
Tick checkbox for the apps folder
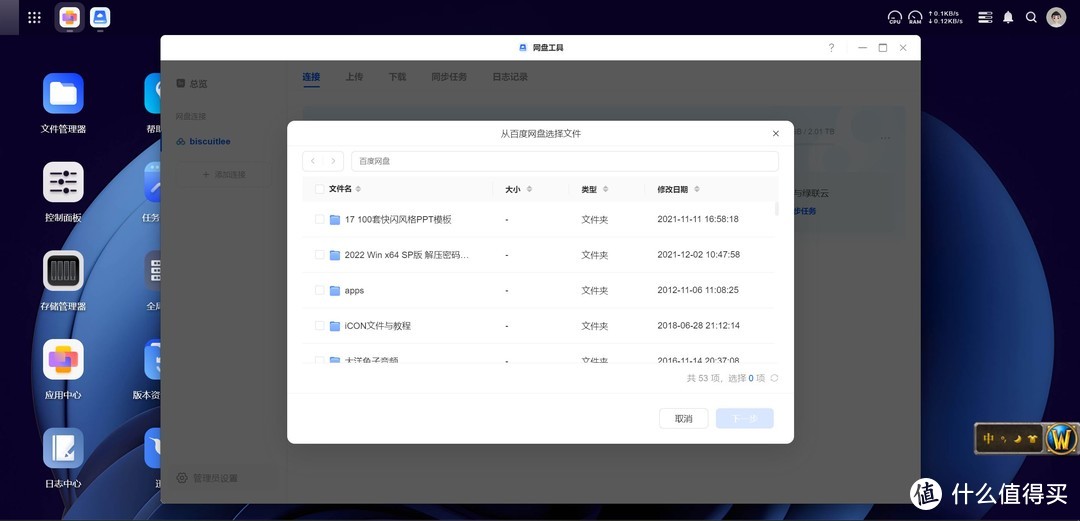pos(320,290)
